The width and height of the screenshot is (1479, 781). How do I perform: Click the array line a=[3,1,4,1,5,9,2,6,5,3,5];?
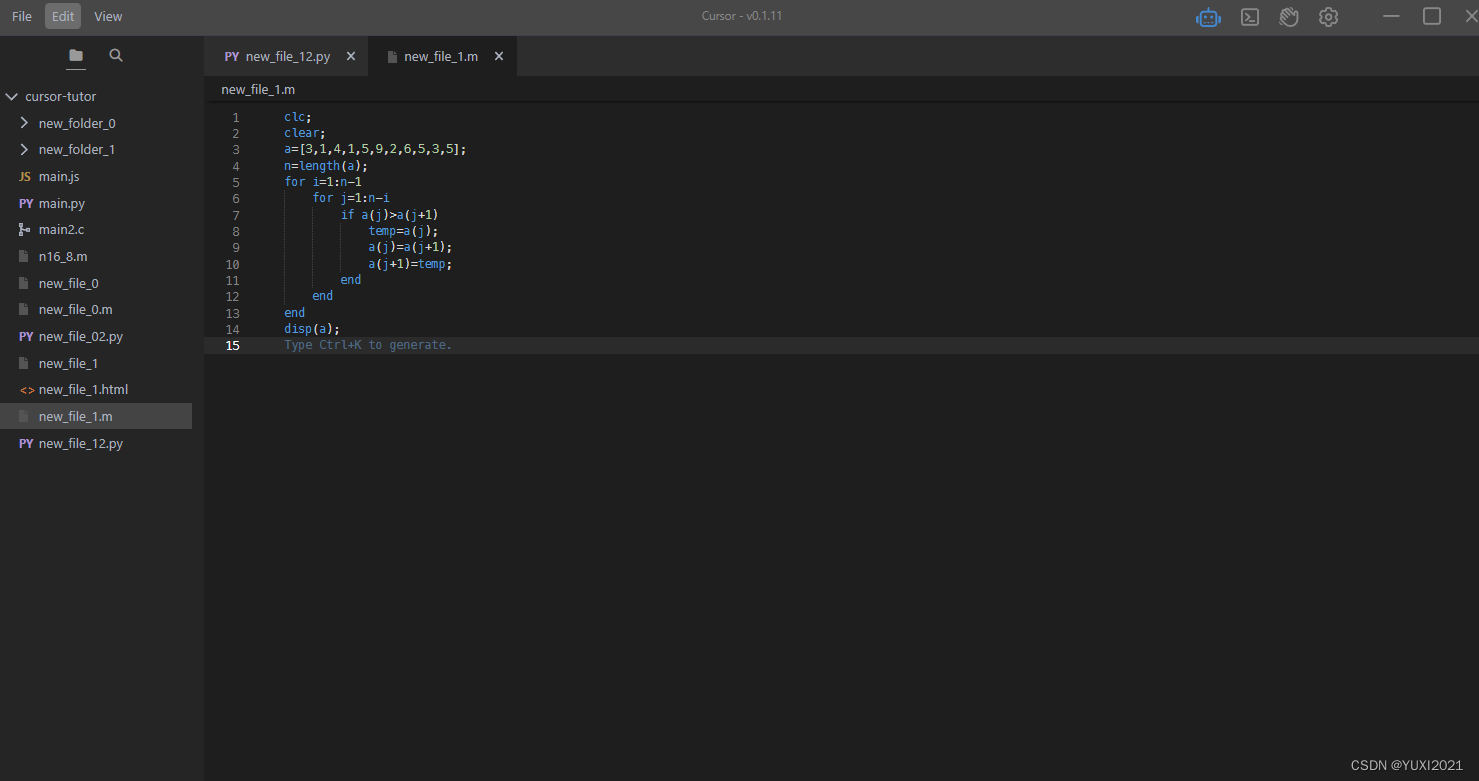point(375,149)
